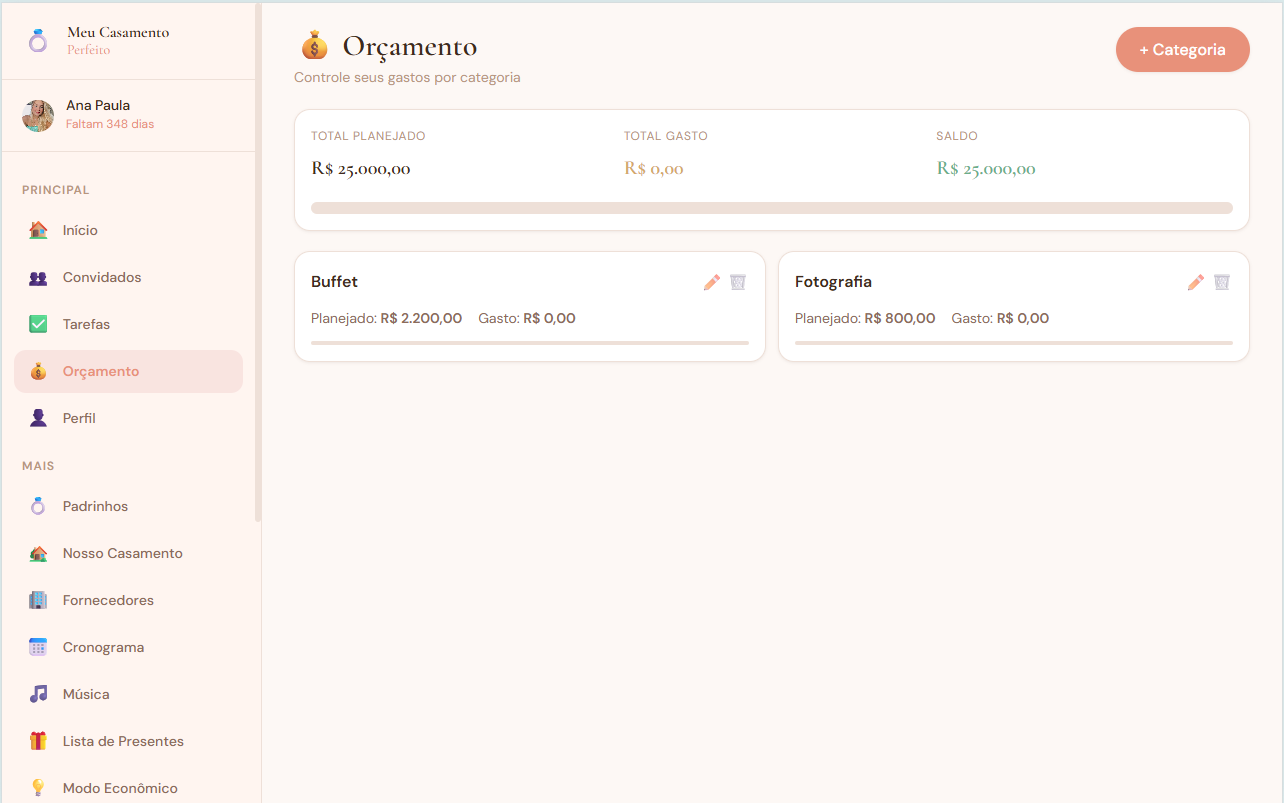Delete the Buffet category with the trash icon
Image resolution: width=1284 pixels, height=803 pixels.
tap(738, 282)
